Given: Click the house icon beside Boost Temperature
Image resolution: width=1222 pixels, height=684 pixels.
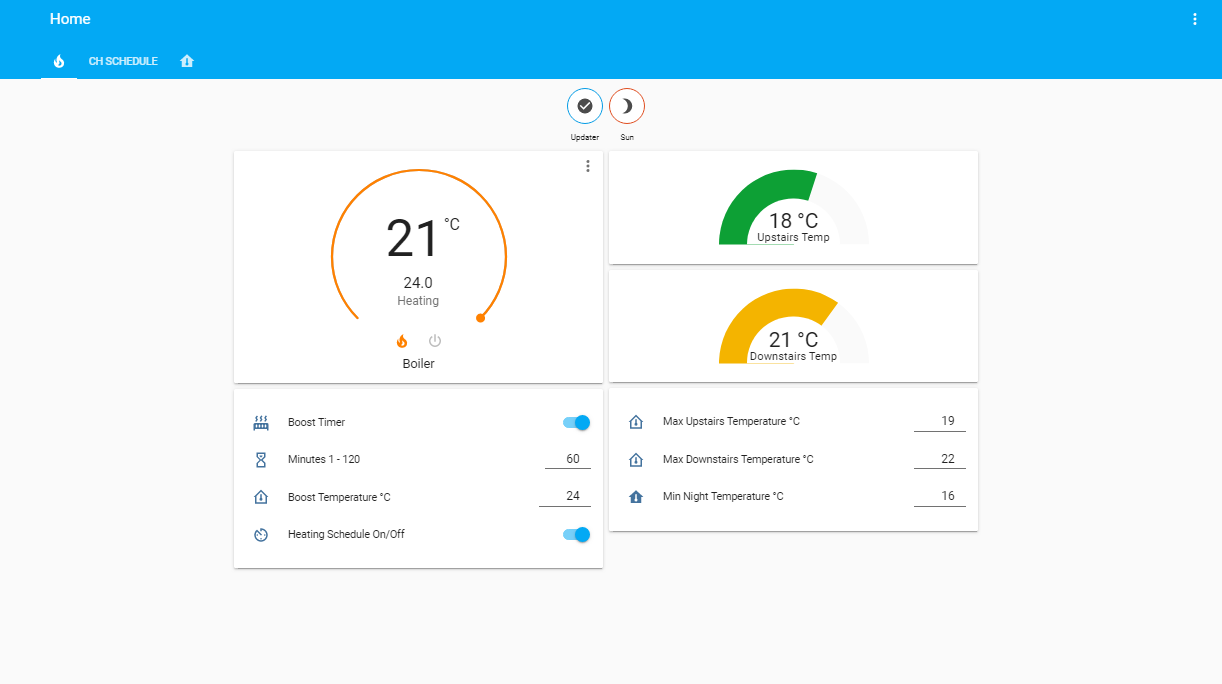Looking at the screenshot, I should [261, 497].
